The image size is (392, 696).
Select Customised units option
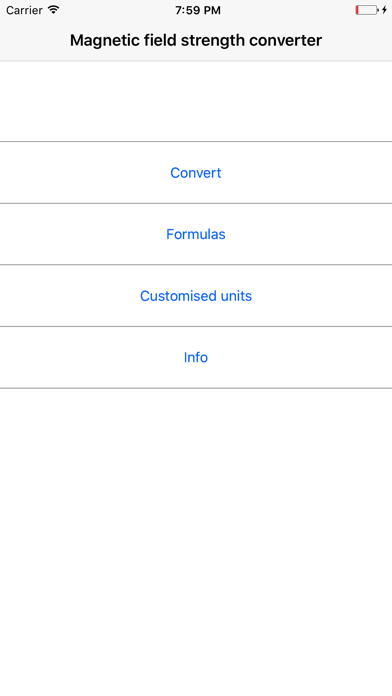click(196, 296)
